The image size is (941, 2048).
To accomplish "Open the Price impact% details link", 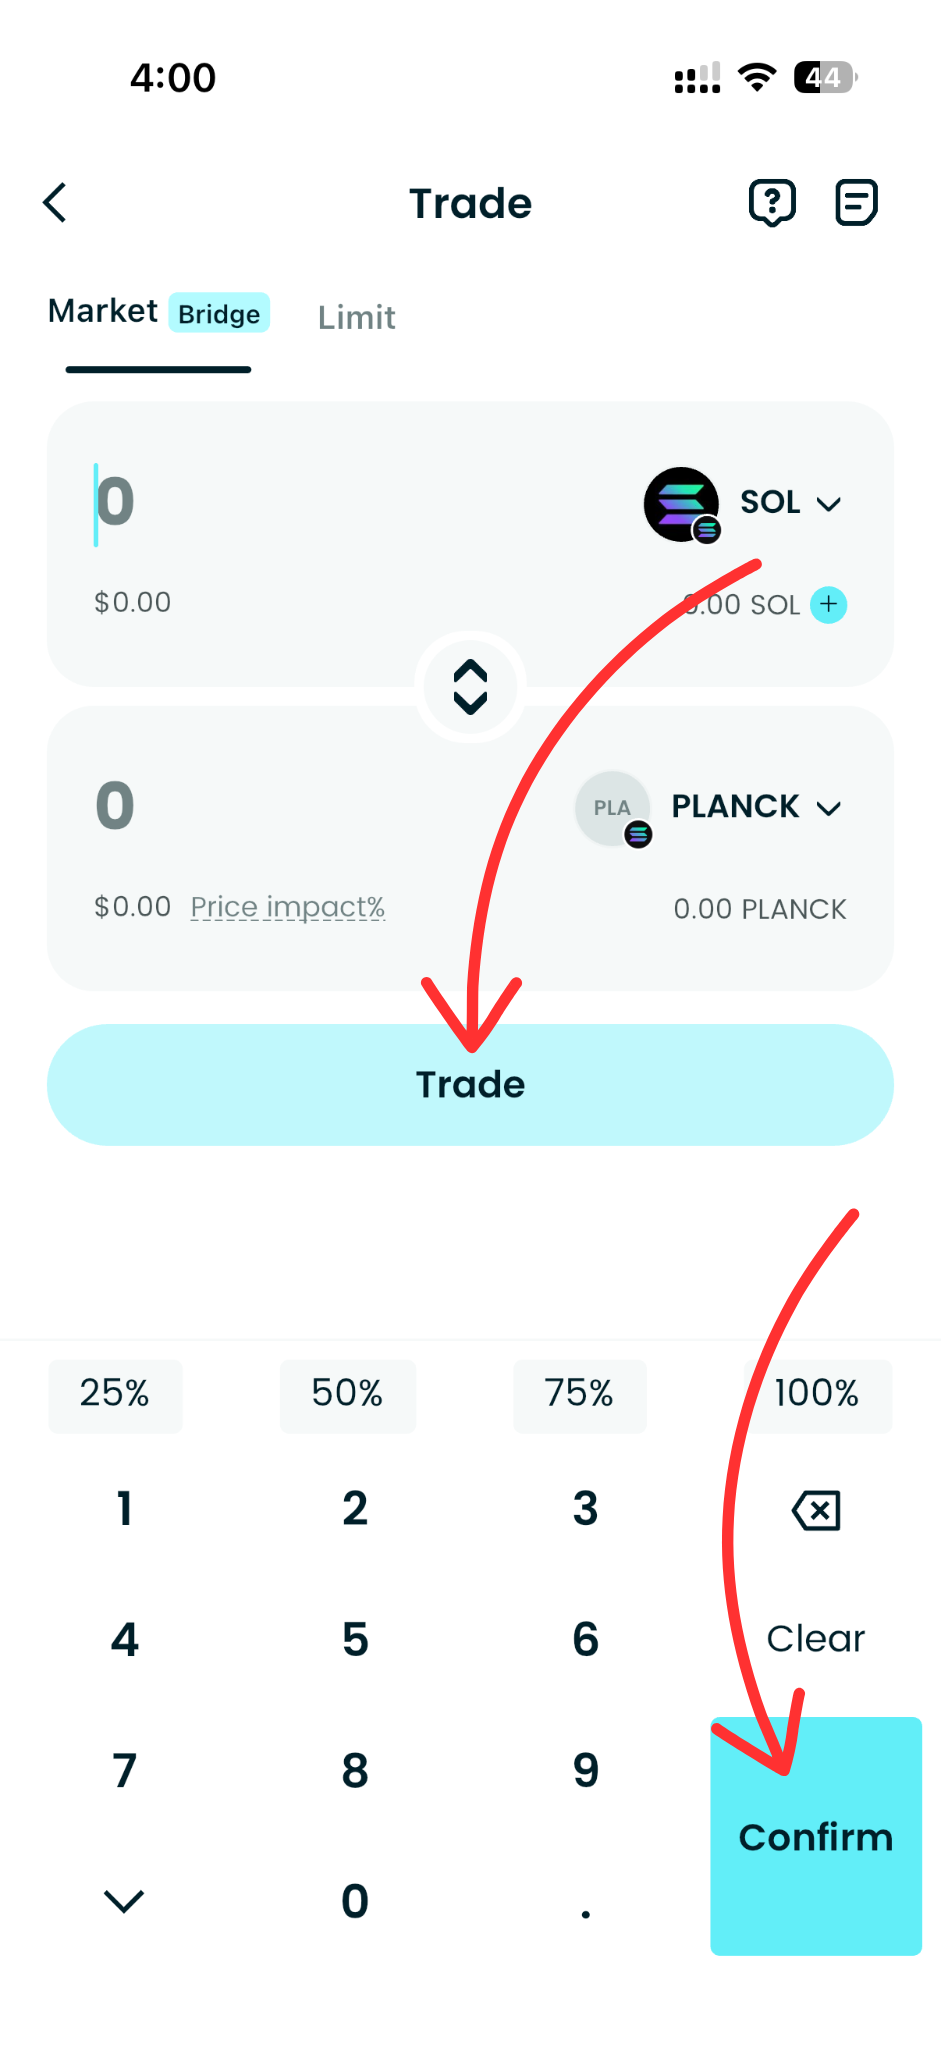I will pos(287,906).
